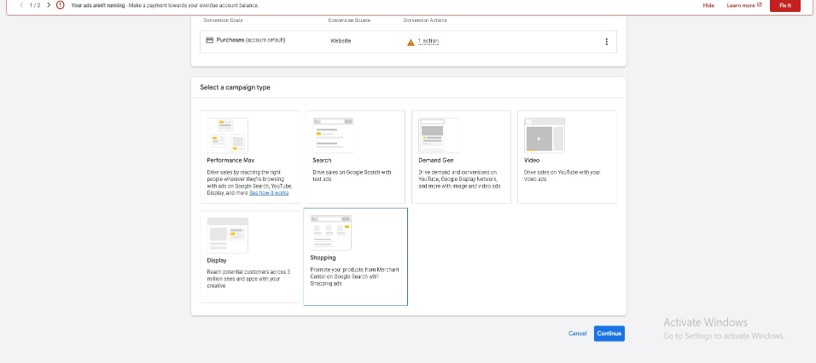Click the Demand Gen illustration
816x363 pixels.
(x=439, y=135)
